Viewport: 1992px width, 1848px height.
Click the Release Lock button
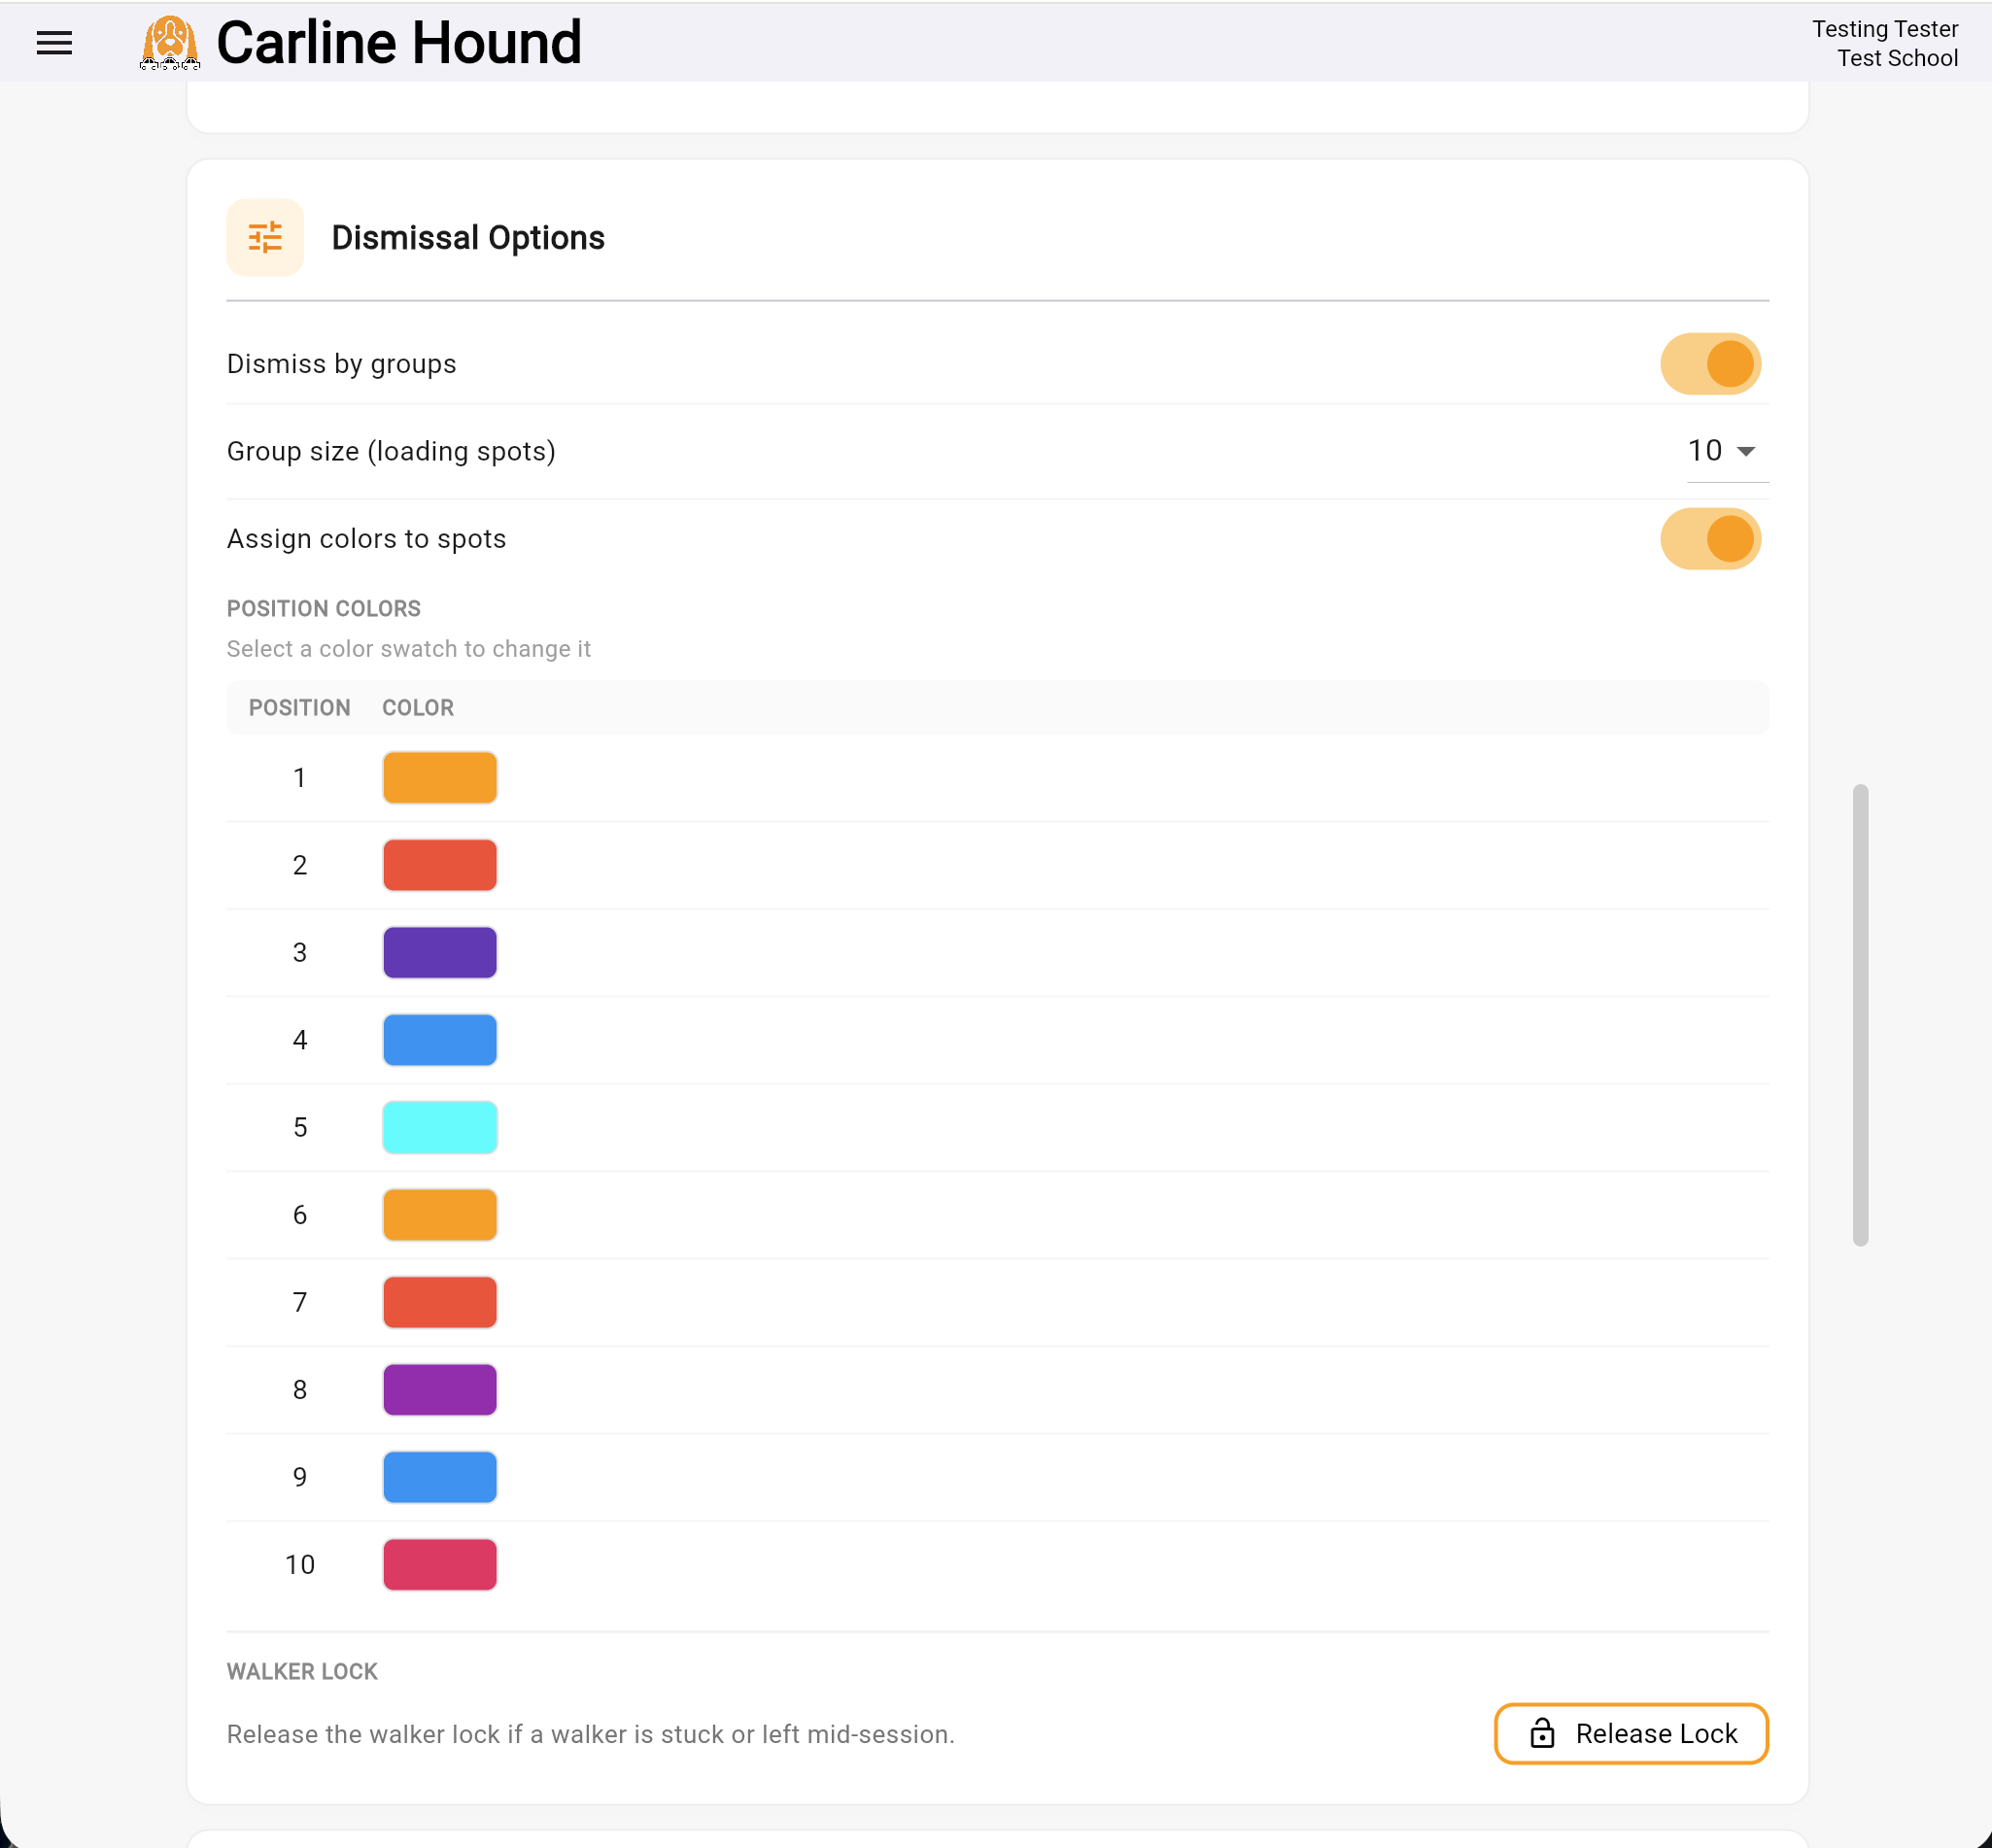[1631, 1733]
